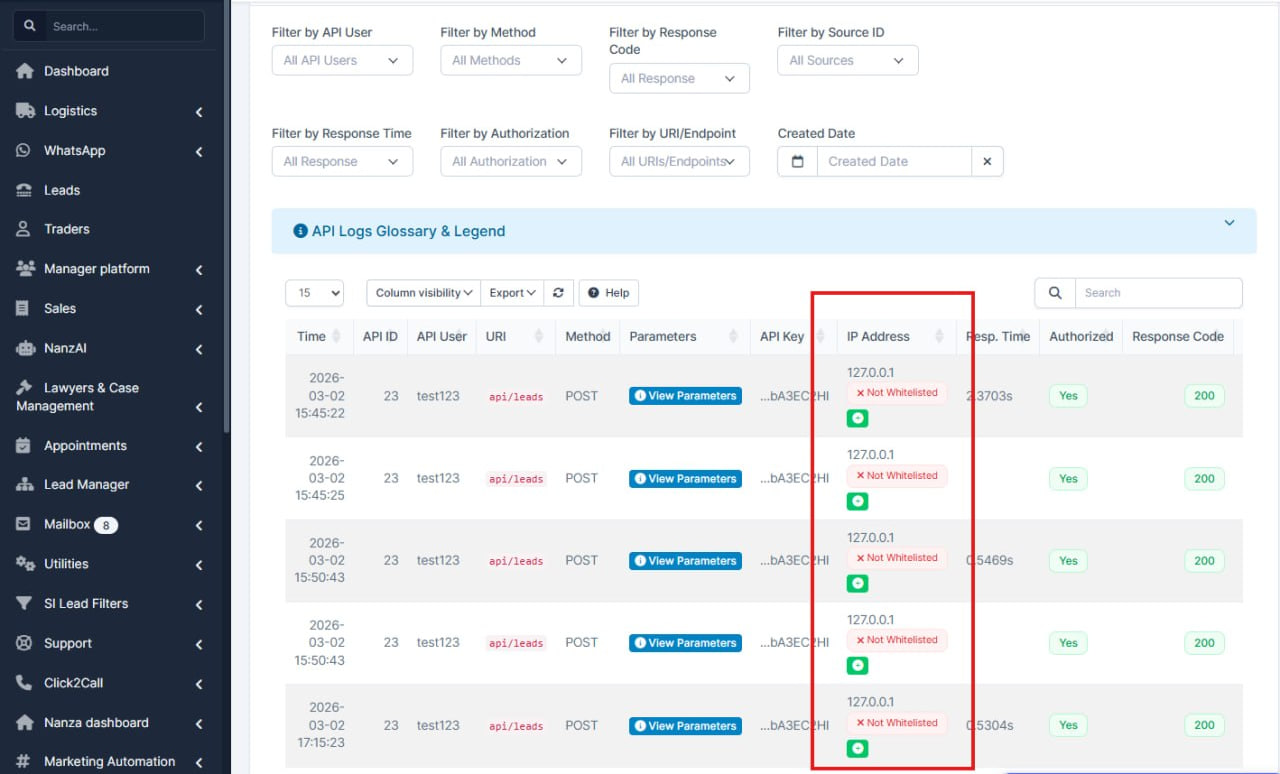This screenshot has width=1280, height=774.
Task: Expand the Logistics menu
Action: click(x=199, y=112)
